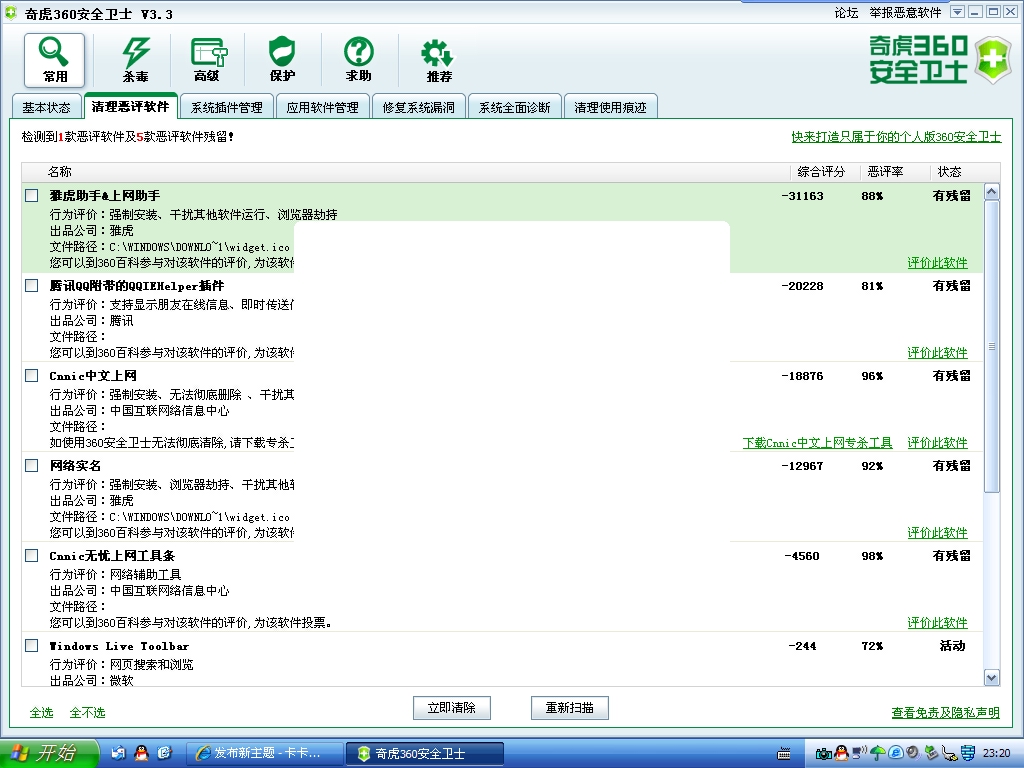Click the green umbrella tray icon

tap(878, 753)
